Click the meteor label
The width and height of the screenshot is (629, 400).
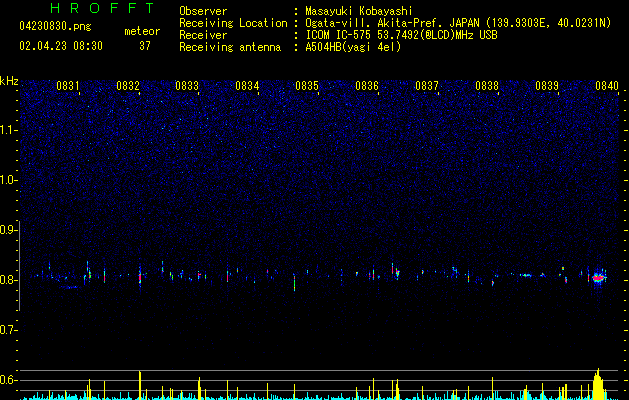142,31
